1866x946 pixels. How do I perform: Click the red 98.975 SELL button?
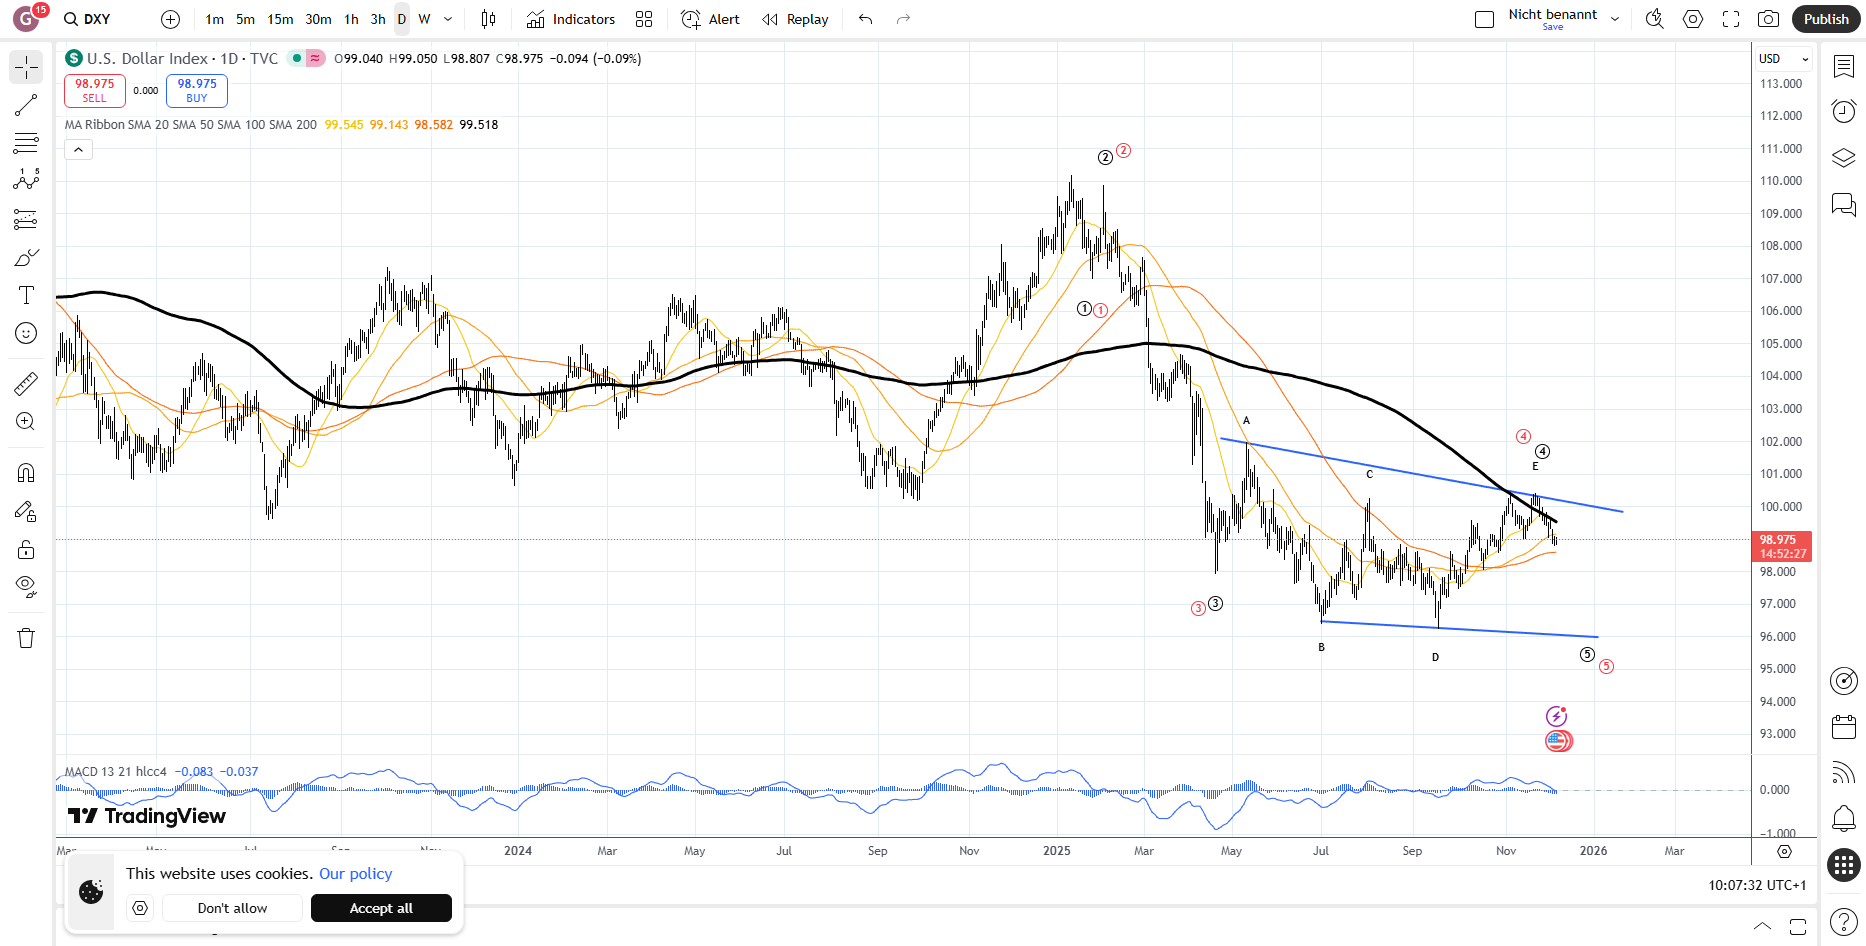pos(95,90)
